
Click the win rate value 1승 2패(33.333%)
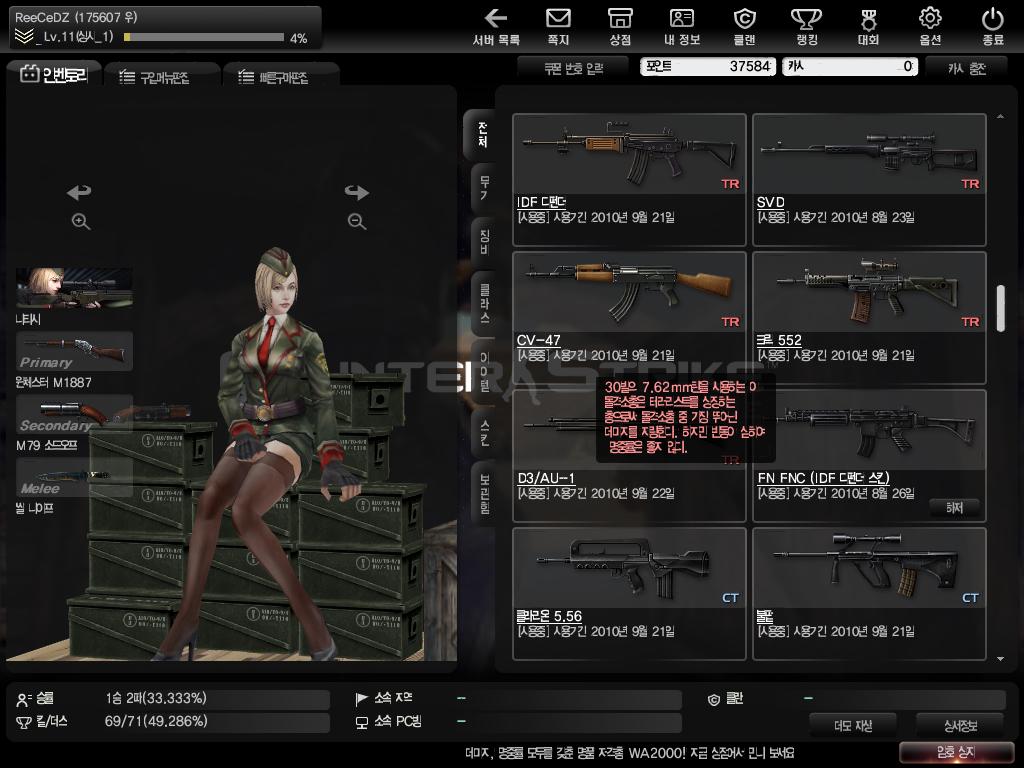click(x=155, y=698)
